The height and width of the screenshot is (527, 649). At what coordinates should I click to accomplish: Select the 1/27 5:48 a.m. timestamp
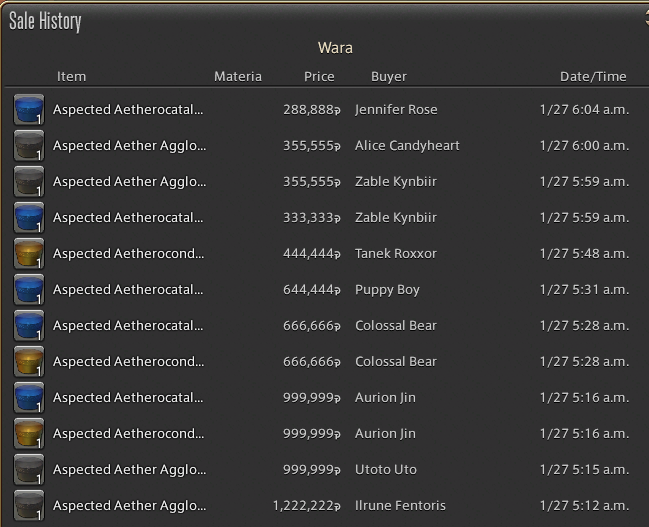(584, 254)
